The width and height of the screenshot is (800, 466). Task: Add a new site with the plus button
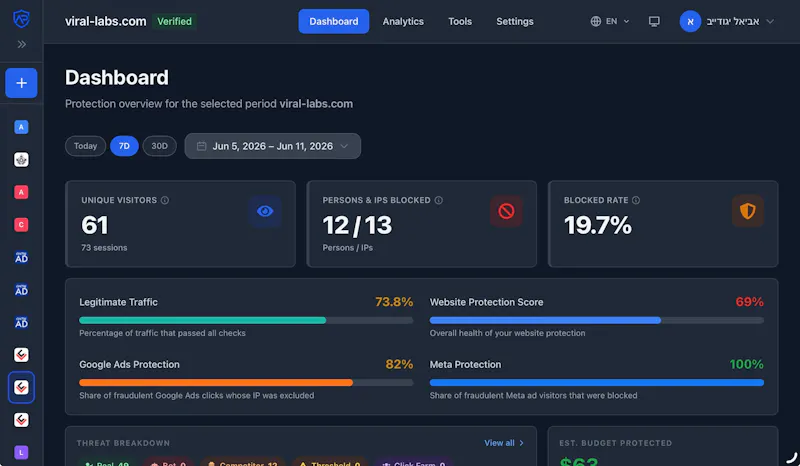[21, 83]
